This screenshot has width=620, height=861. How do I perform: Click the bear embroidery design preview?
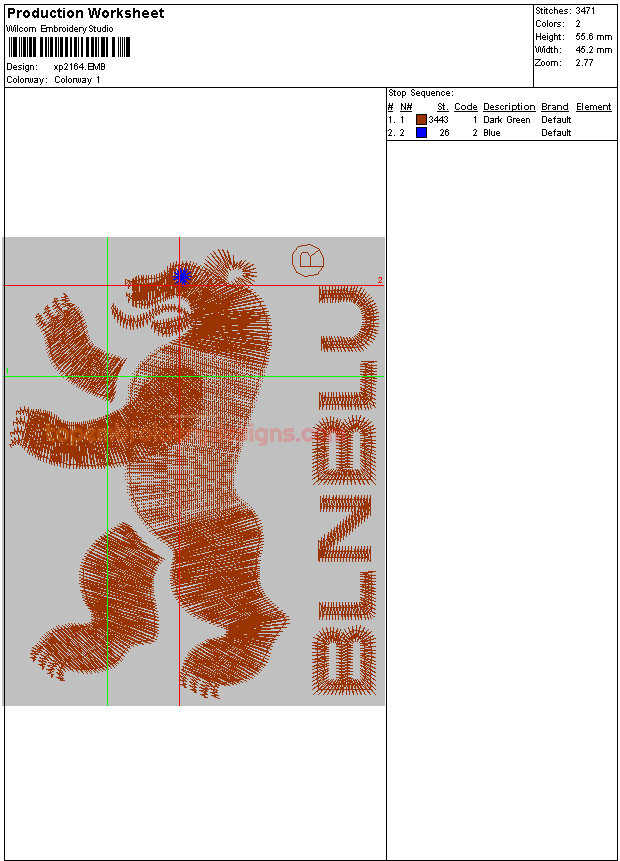194,471
